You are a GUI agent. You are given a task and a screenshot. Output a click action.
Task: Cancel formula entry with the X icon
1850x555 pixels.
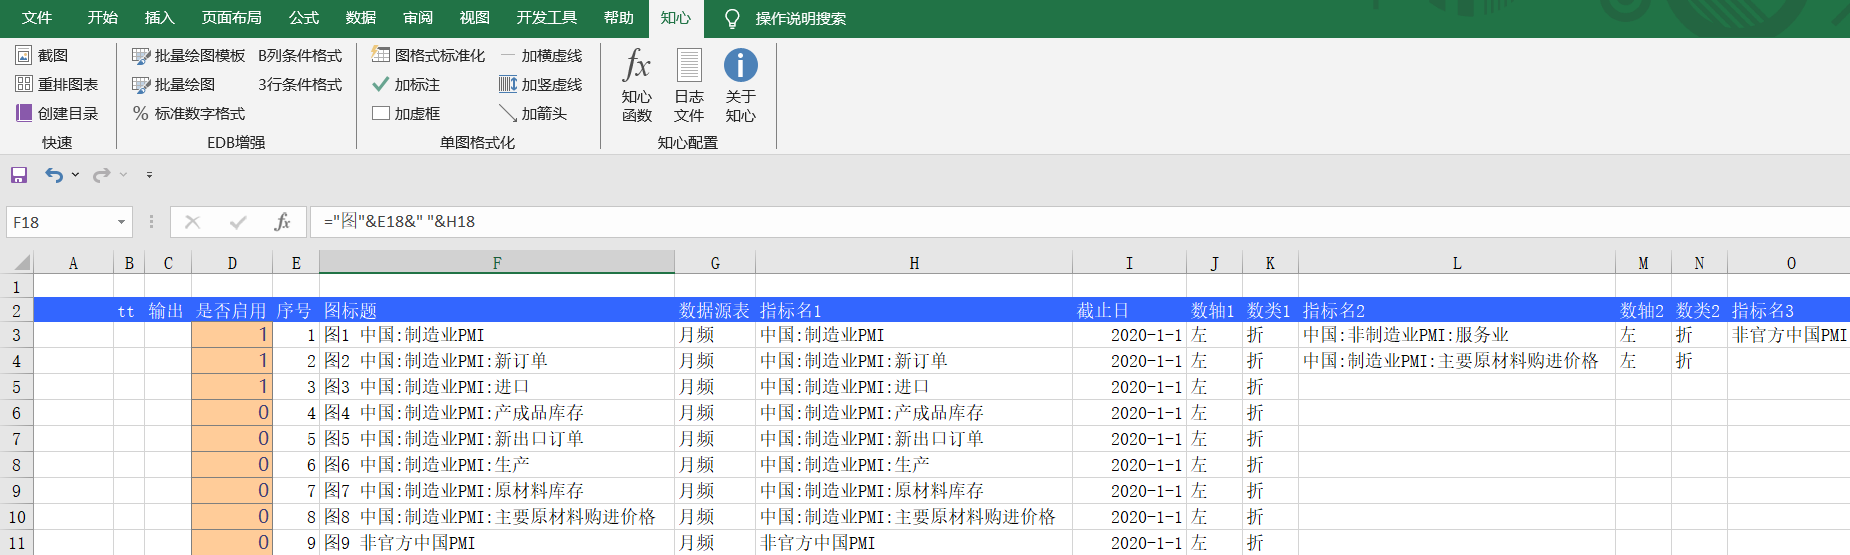pos(193,222)
